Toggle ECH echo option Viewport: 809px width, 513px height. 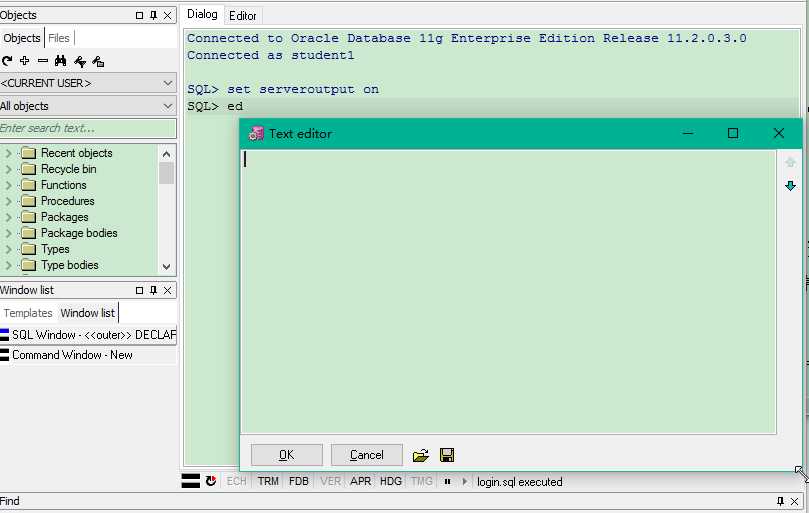pyautogui.click(x=237, y=482)
